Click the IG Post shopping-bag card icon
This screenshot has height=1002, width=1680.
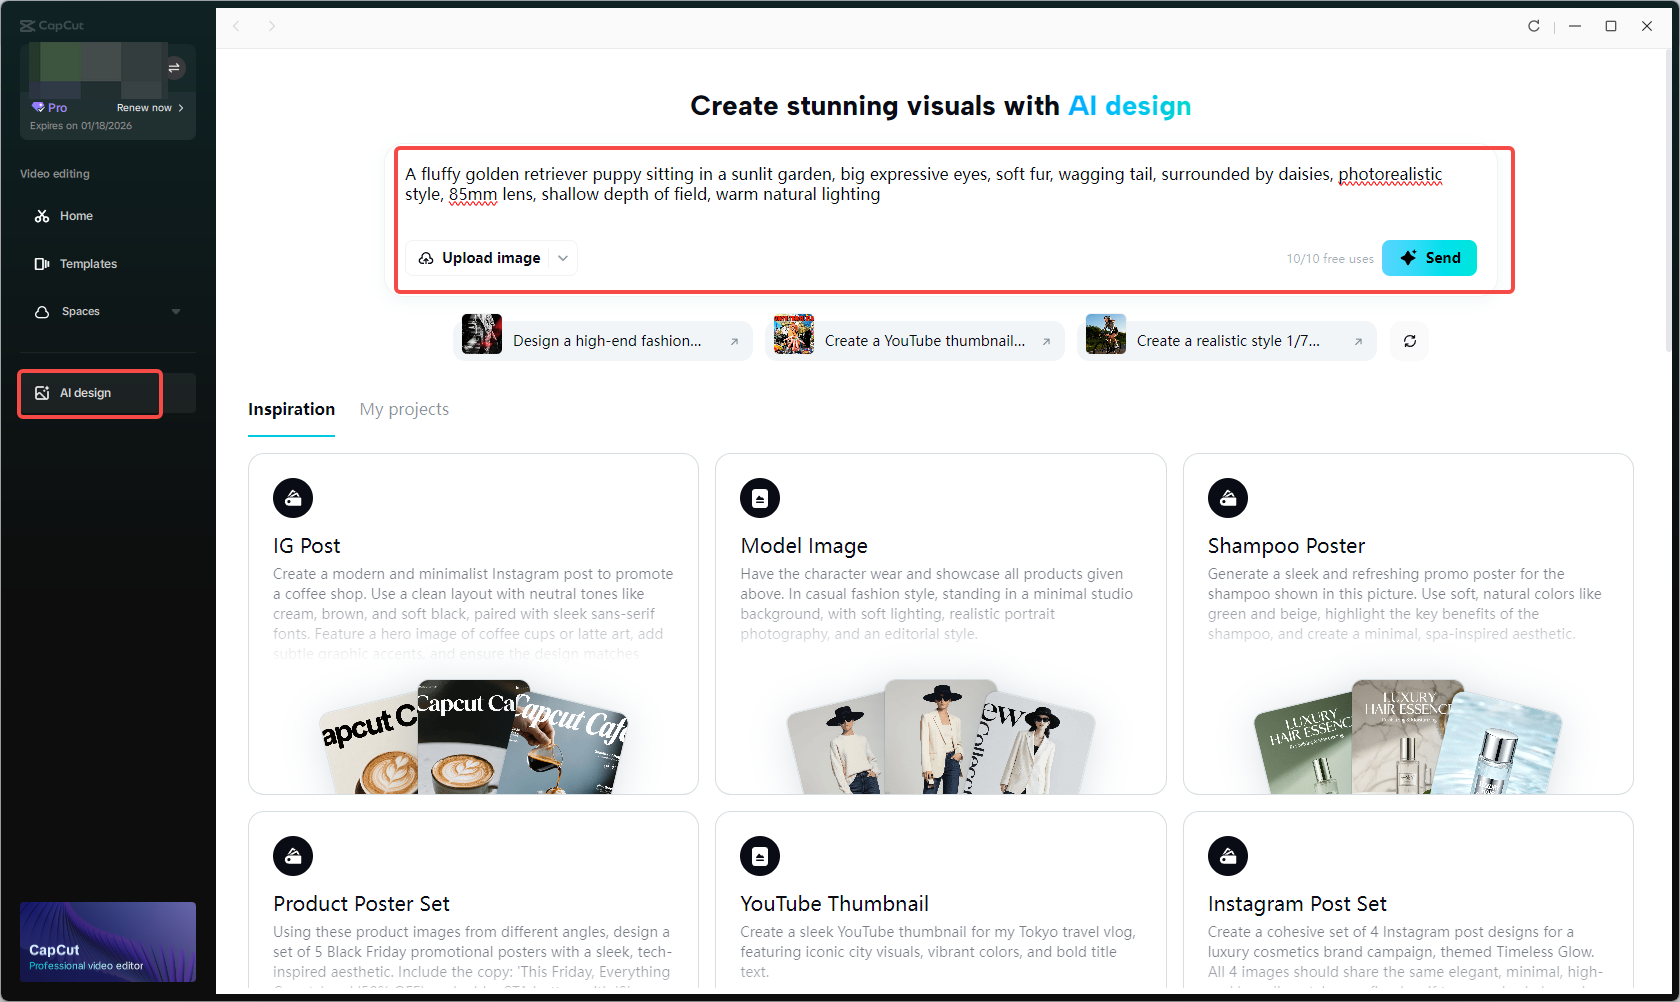pyautogui.click(x=292, y=497)
